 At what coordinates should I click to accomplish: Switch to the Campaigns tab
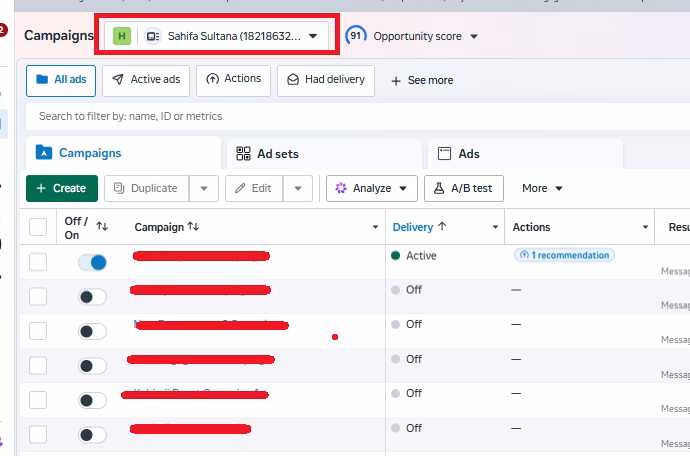pos(123,153)
